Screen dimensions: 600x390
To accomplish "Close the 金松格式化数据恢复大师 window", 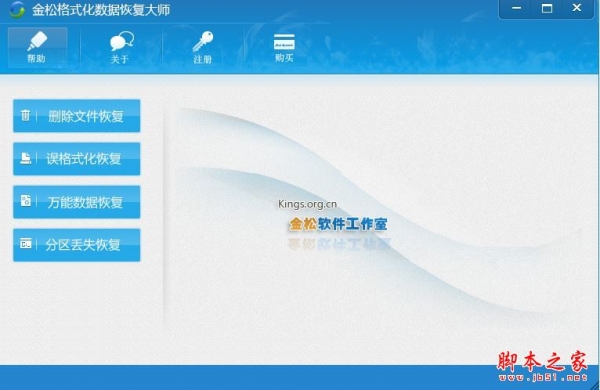I will click(x=577, y=8).
